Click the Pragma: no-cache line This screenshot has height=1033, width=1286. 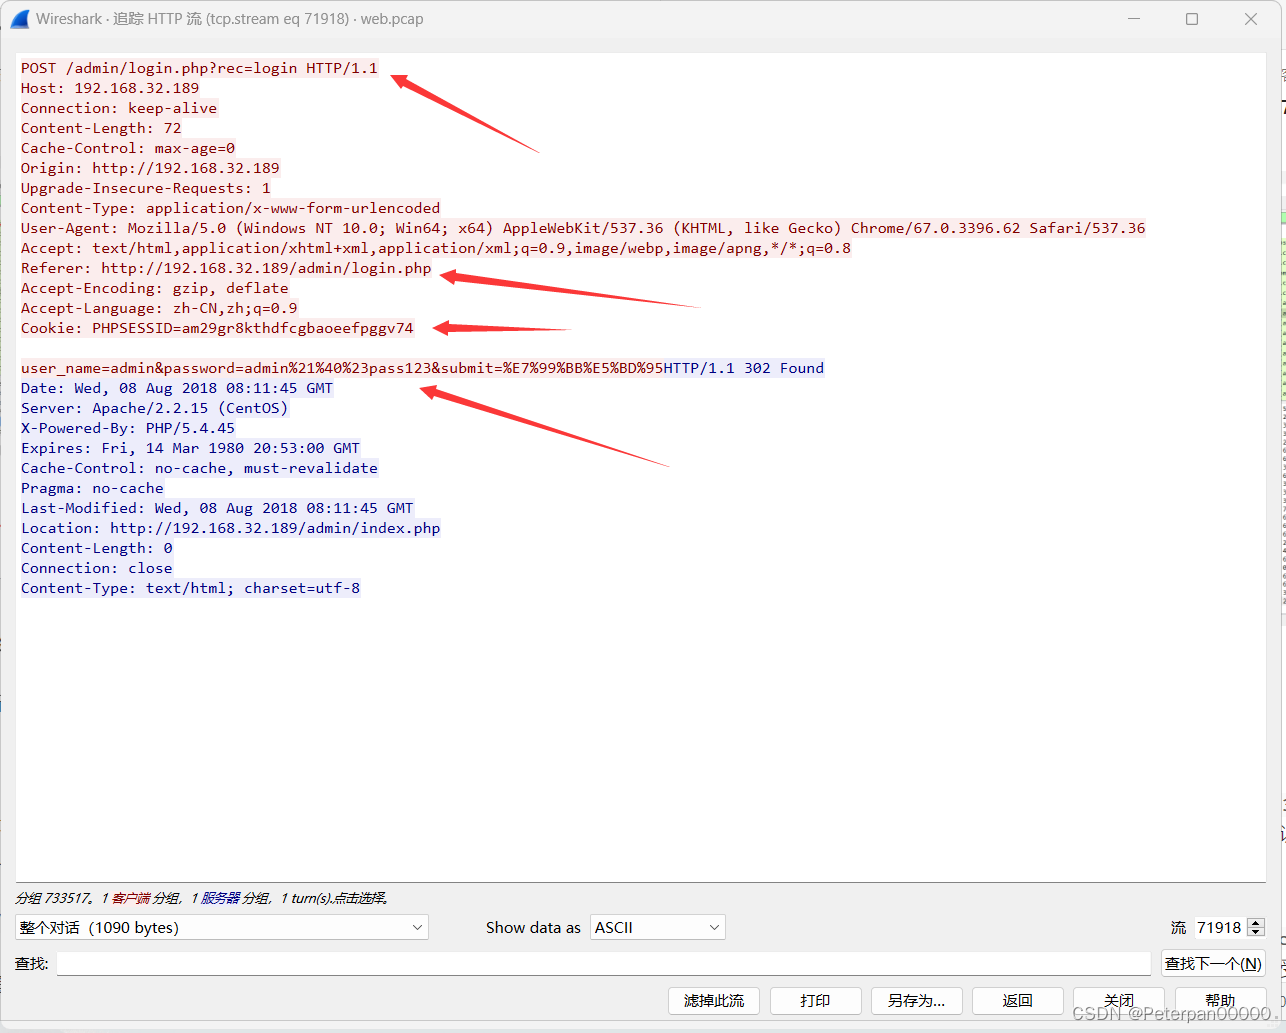tap(92, 488)
